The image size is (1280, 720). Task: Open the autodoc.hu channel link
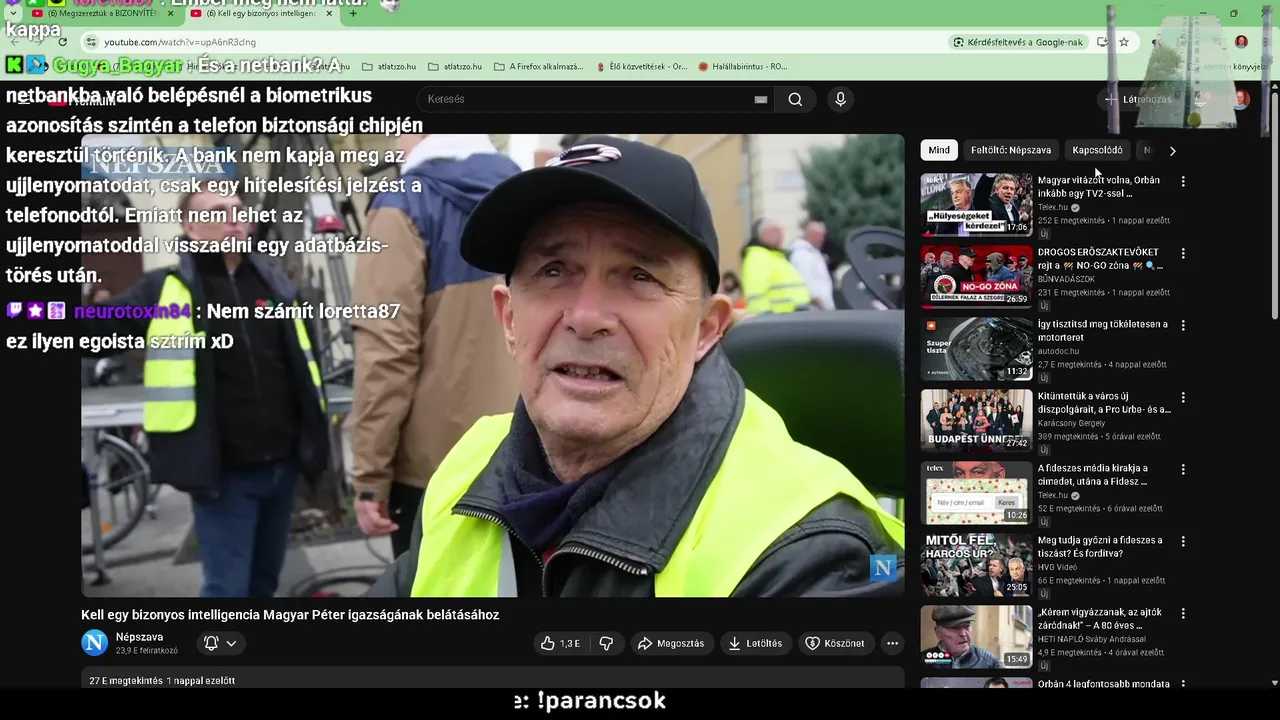[1058, 351]
